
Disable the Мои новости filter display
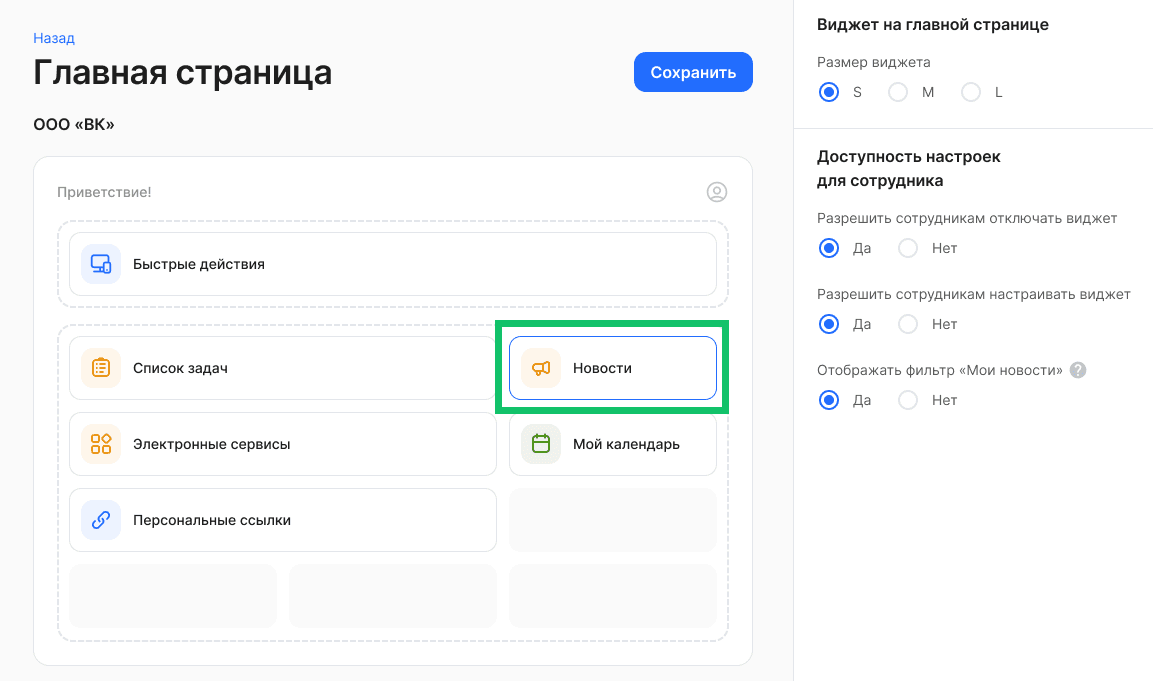coord(908,400)
